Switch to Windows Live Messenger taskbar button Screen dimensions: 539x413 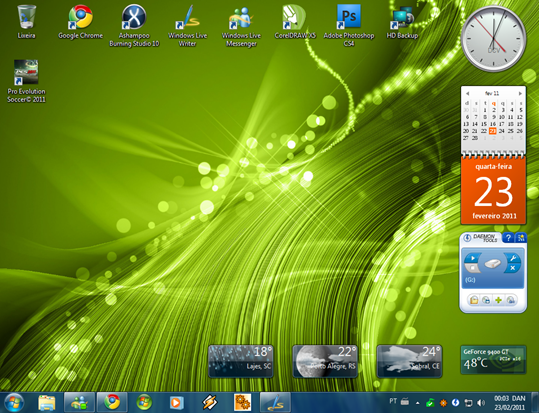coord(79,403)
